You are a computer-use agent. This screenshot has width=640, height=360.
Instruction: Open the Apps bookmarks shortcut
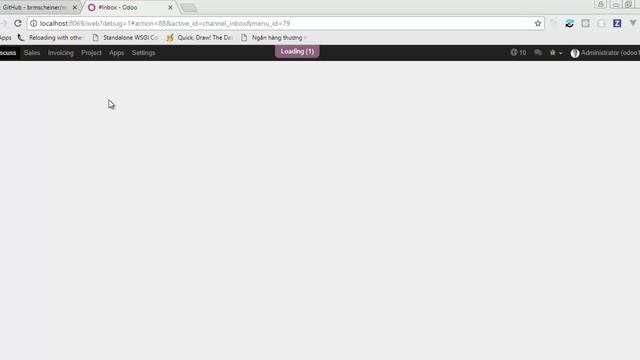[6, 38]
